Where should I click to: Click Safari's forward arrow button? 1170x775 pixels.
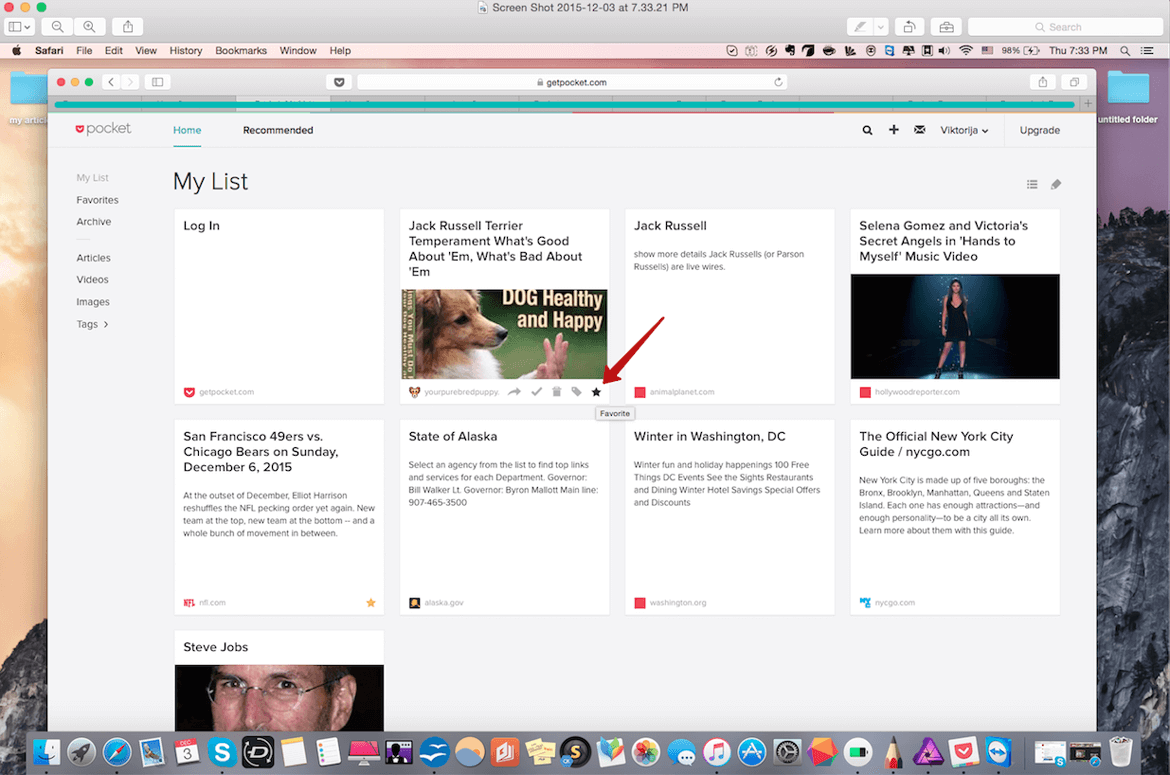point(130,82)
